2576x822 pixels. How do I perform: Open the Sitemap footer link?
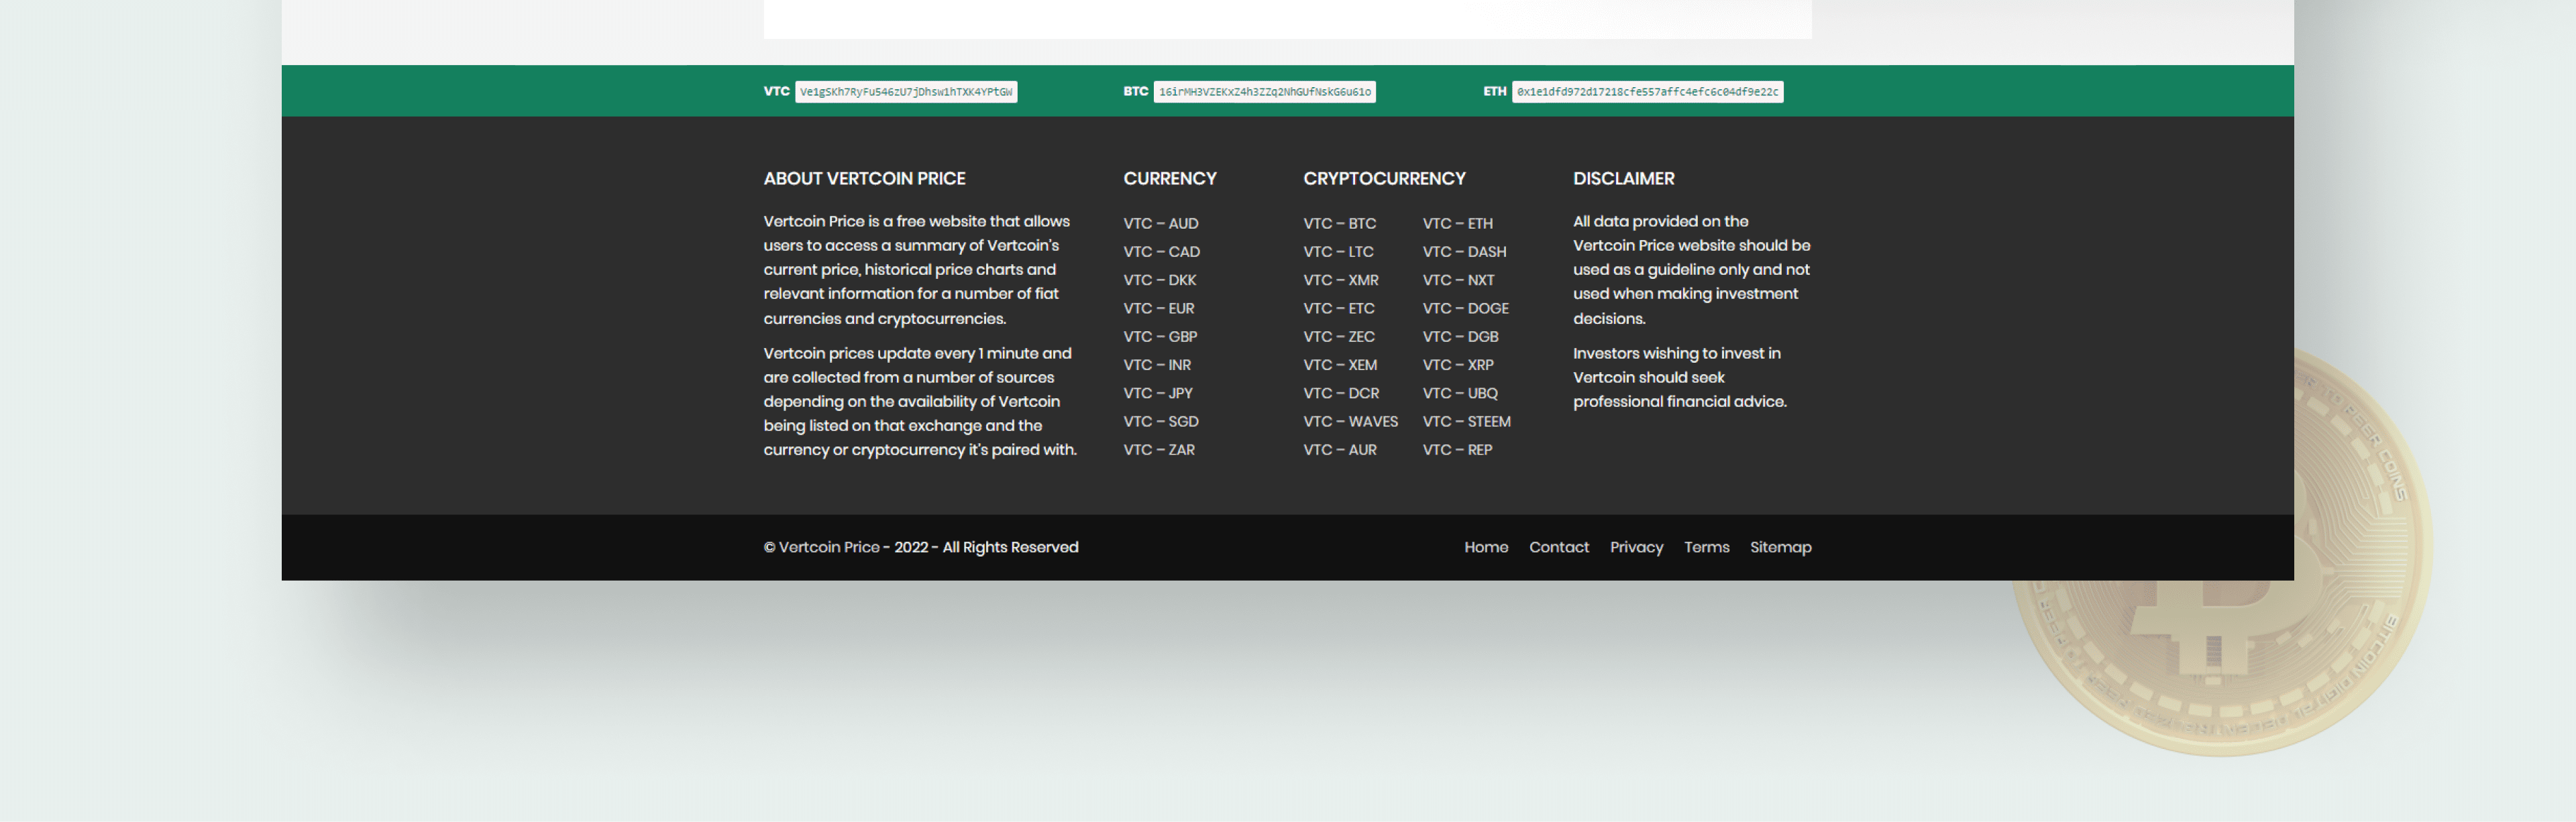point(1780,547)
